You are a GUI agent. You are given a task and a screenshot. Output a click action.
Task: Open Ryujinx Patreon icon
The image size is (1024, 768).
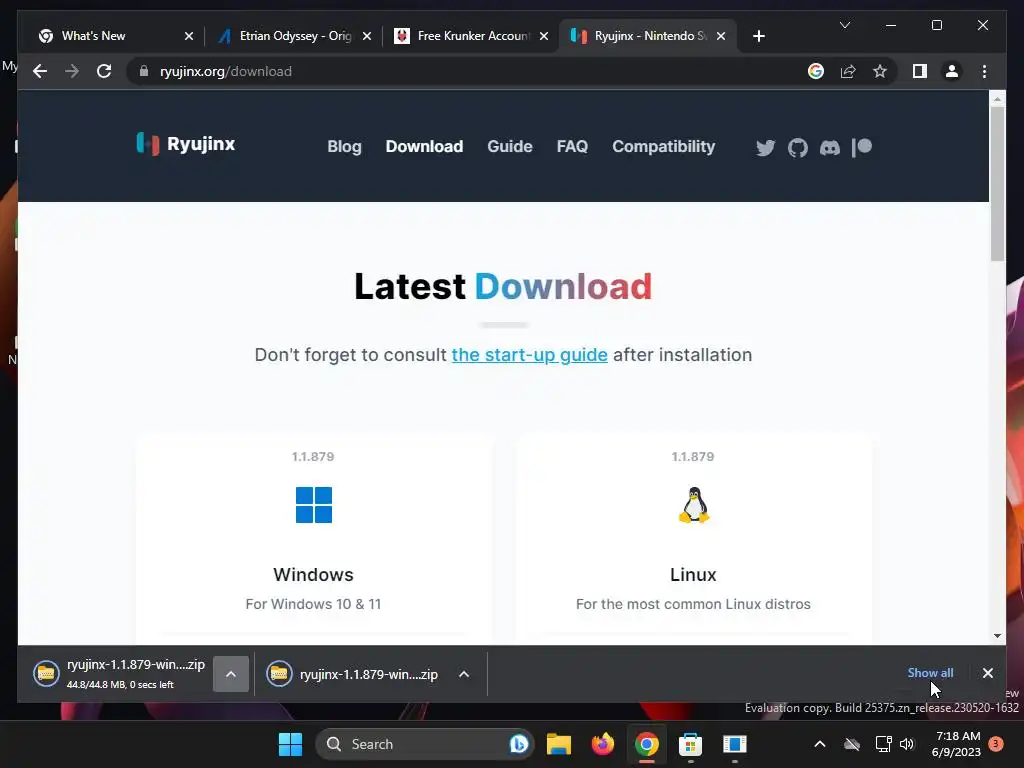[862, 148]
